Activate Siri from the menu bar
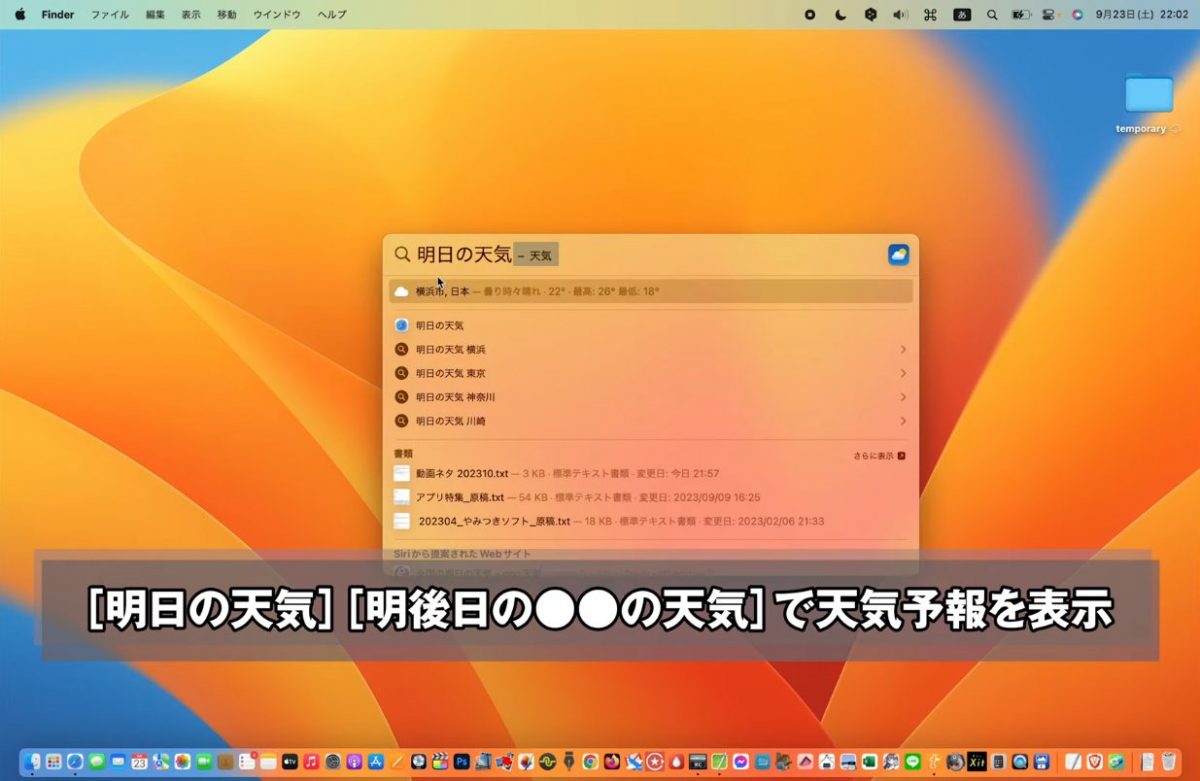 click(1077, 15)
